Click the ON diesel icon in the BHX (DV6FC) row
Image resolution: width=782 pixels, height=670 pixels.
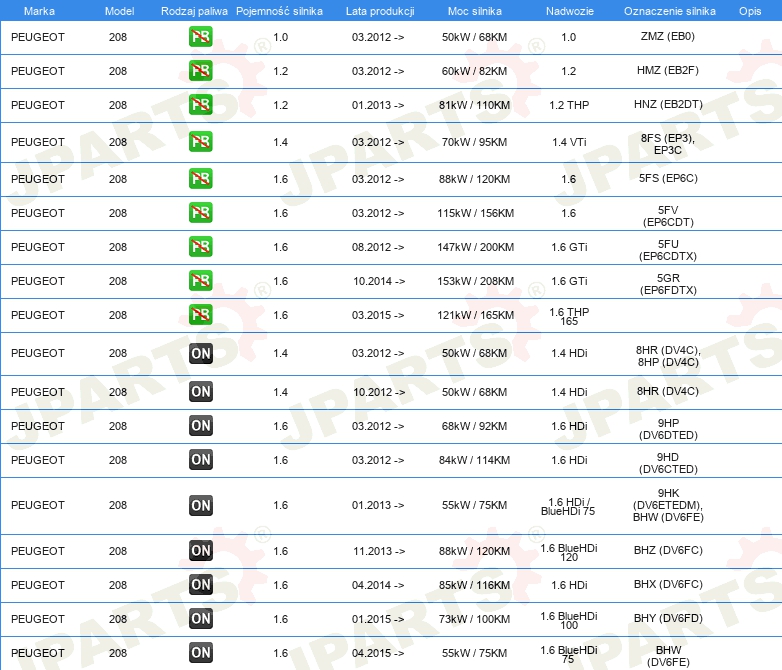pos(200,584)
